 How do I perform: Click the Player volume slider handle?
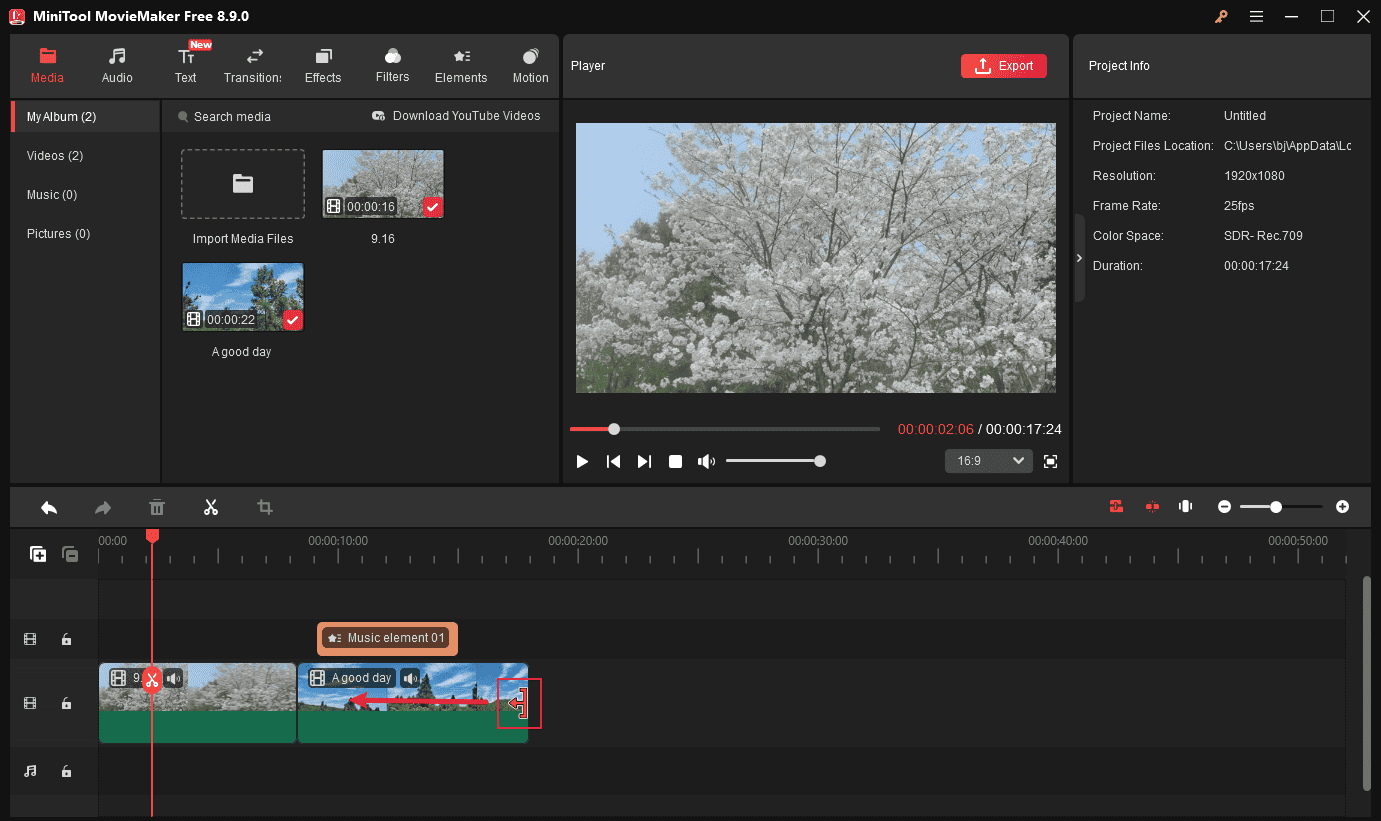click(x=820, y=461)
